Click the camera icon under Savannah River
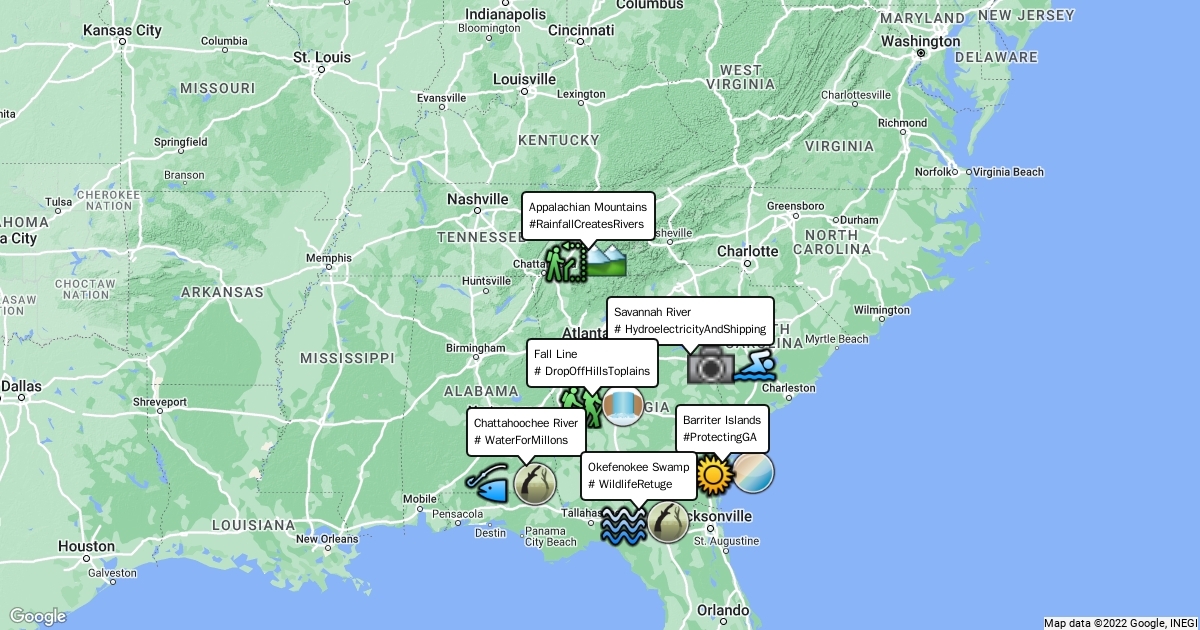This screenshot has width=1200, height=630. [711, 366]
